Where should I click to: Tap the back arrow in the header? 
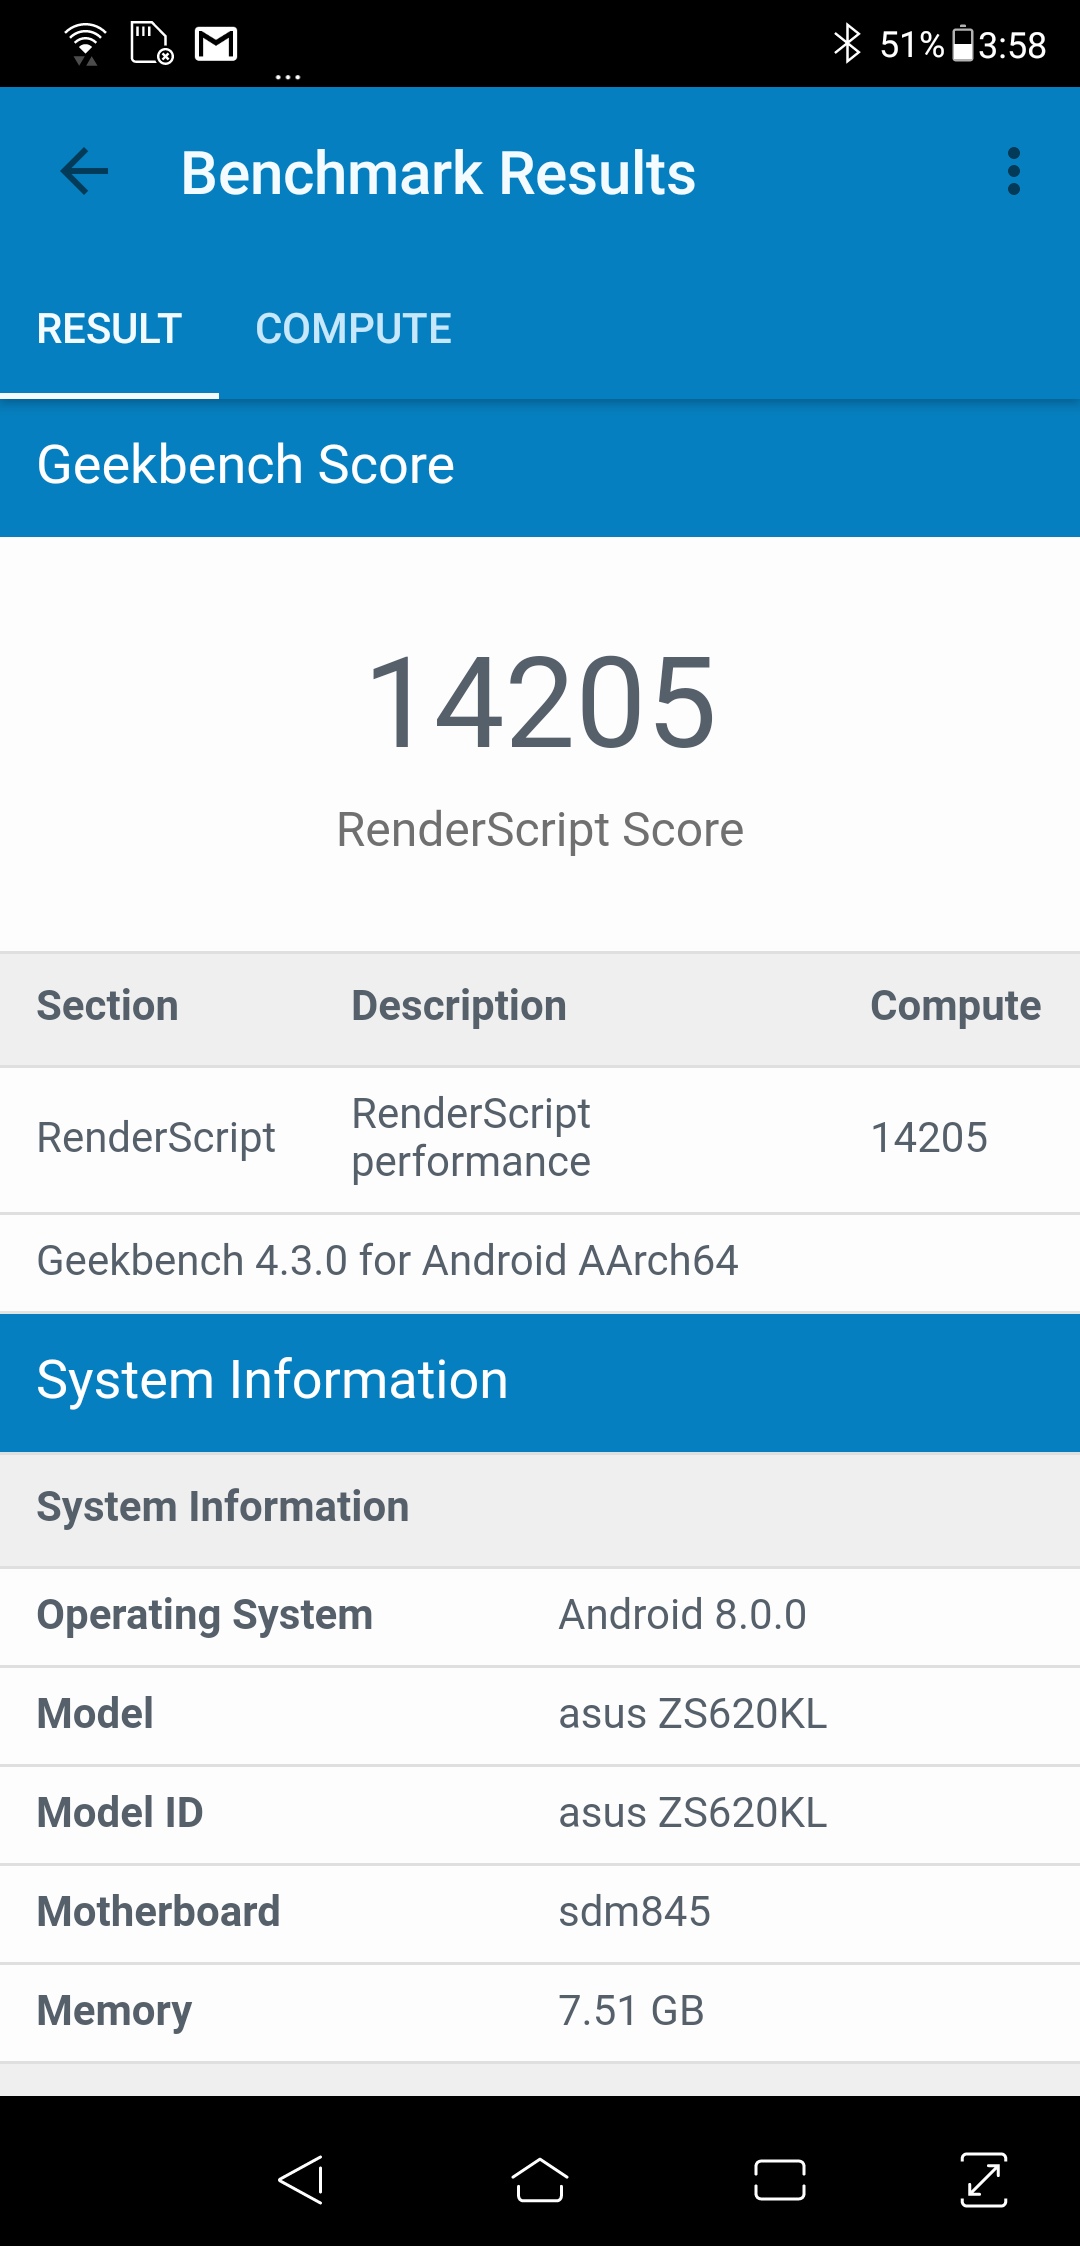pyautogui.click(x=85, y=172)
